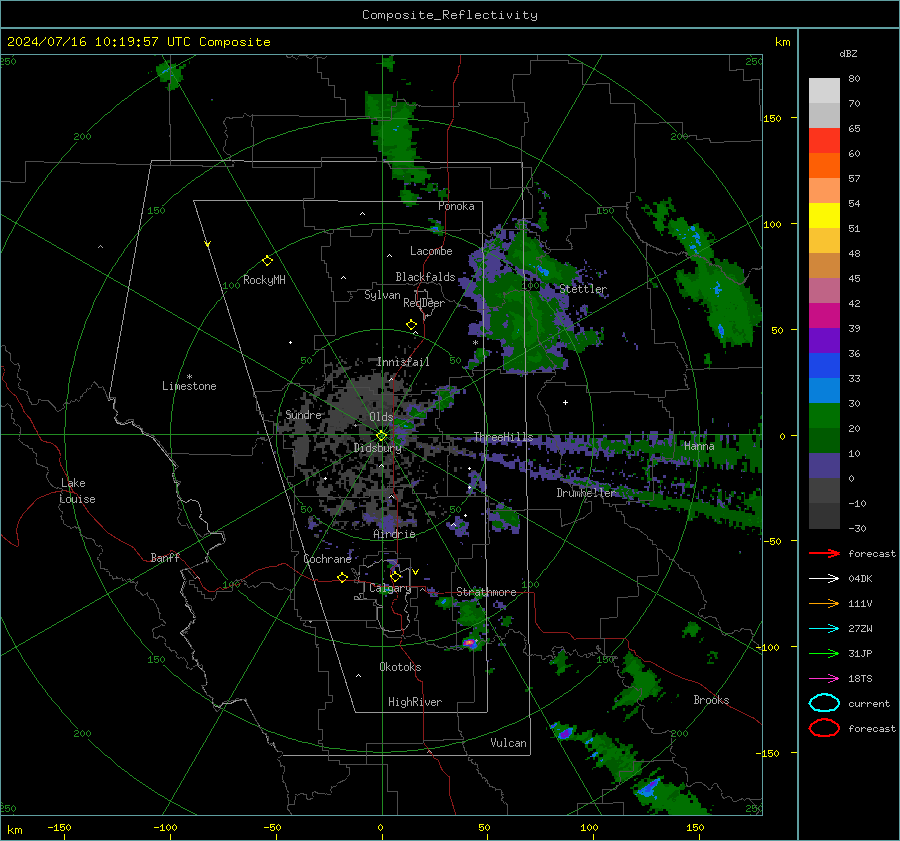Pick the purple 39 dBZ swatch
This screenshot has width=900, height=841.
point(824,340)
